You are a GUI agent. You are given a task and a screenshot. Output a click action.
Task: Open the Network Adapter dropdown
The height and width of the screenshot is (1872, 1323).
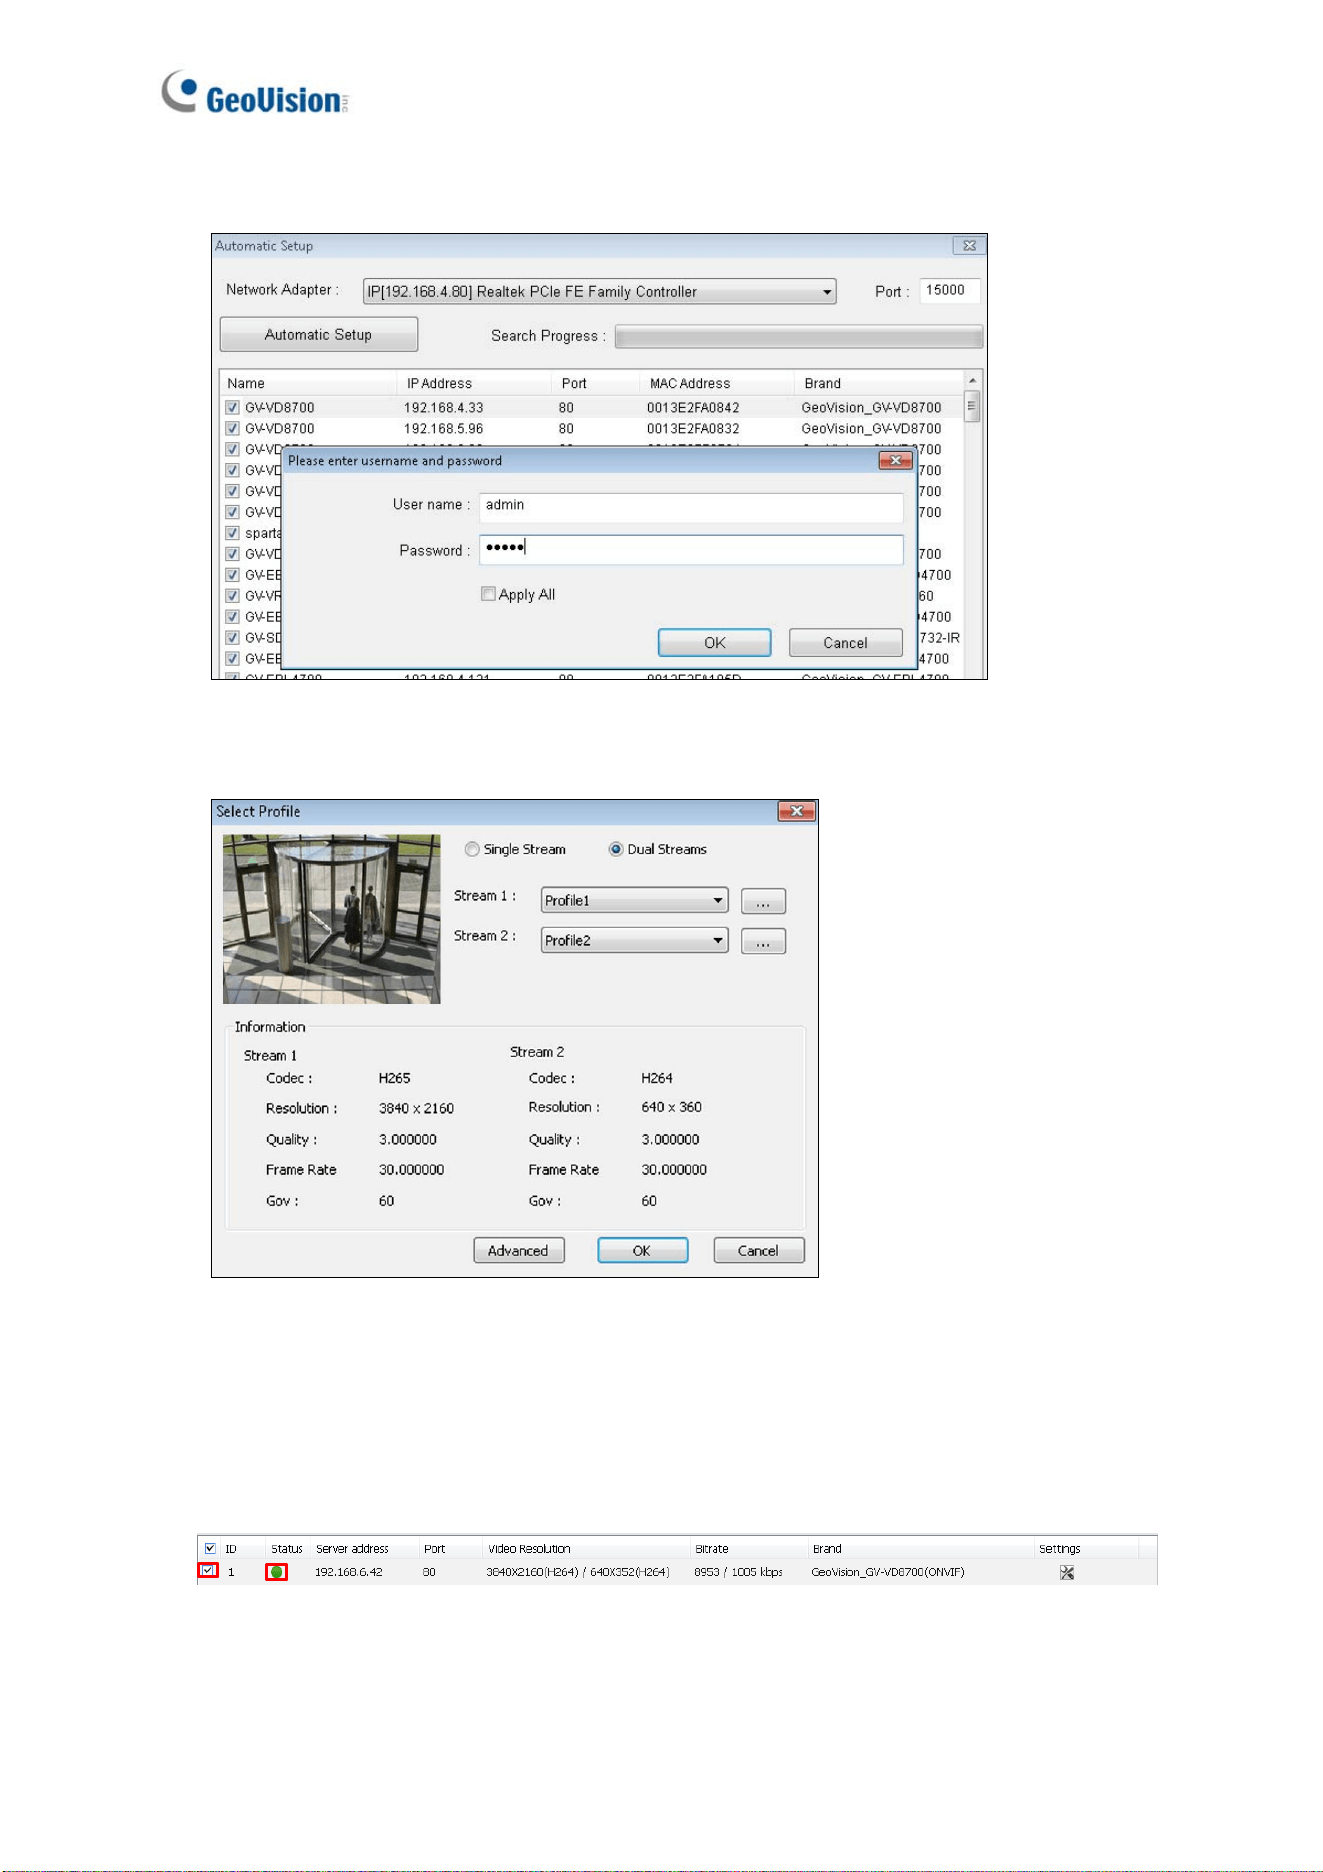599,291
